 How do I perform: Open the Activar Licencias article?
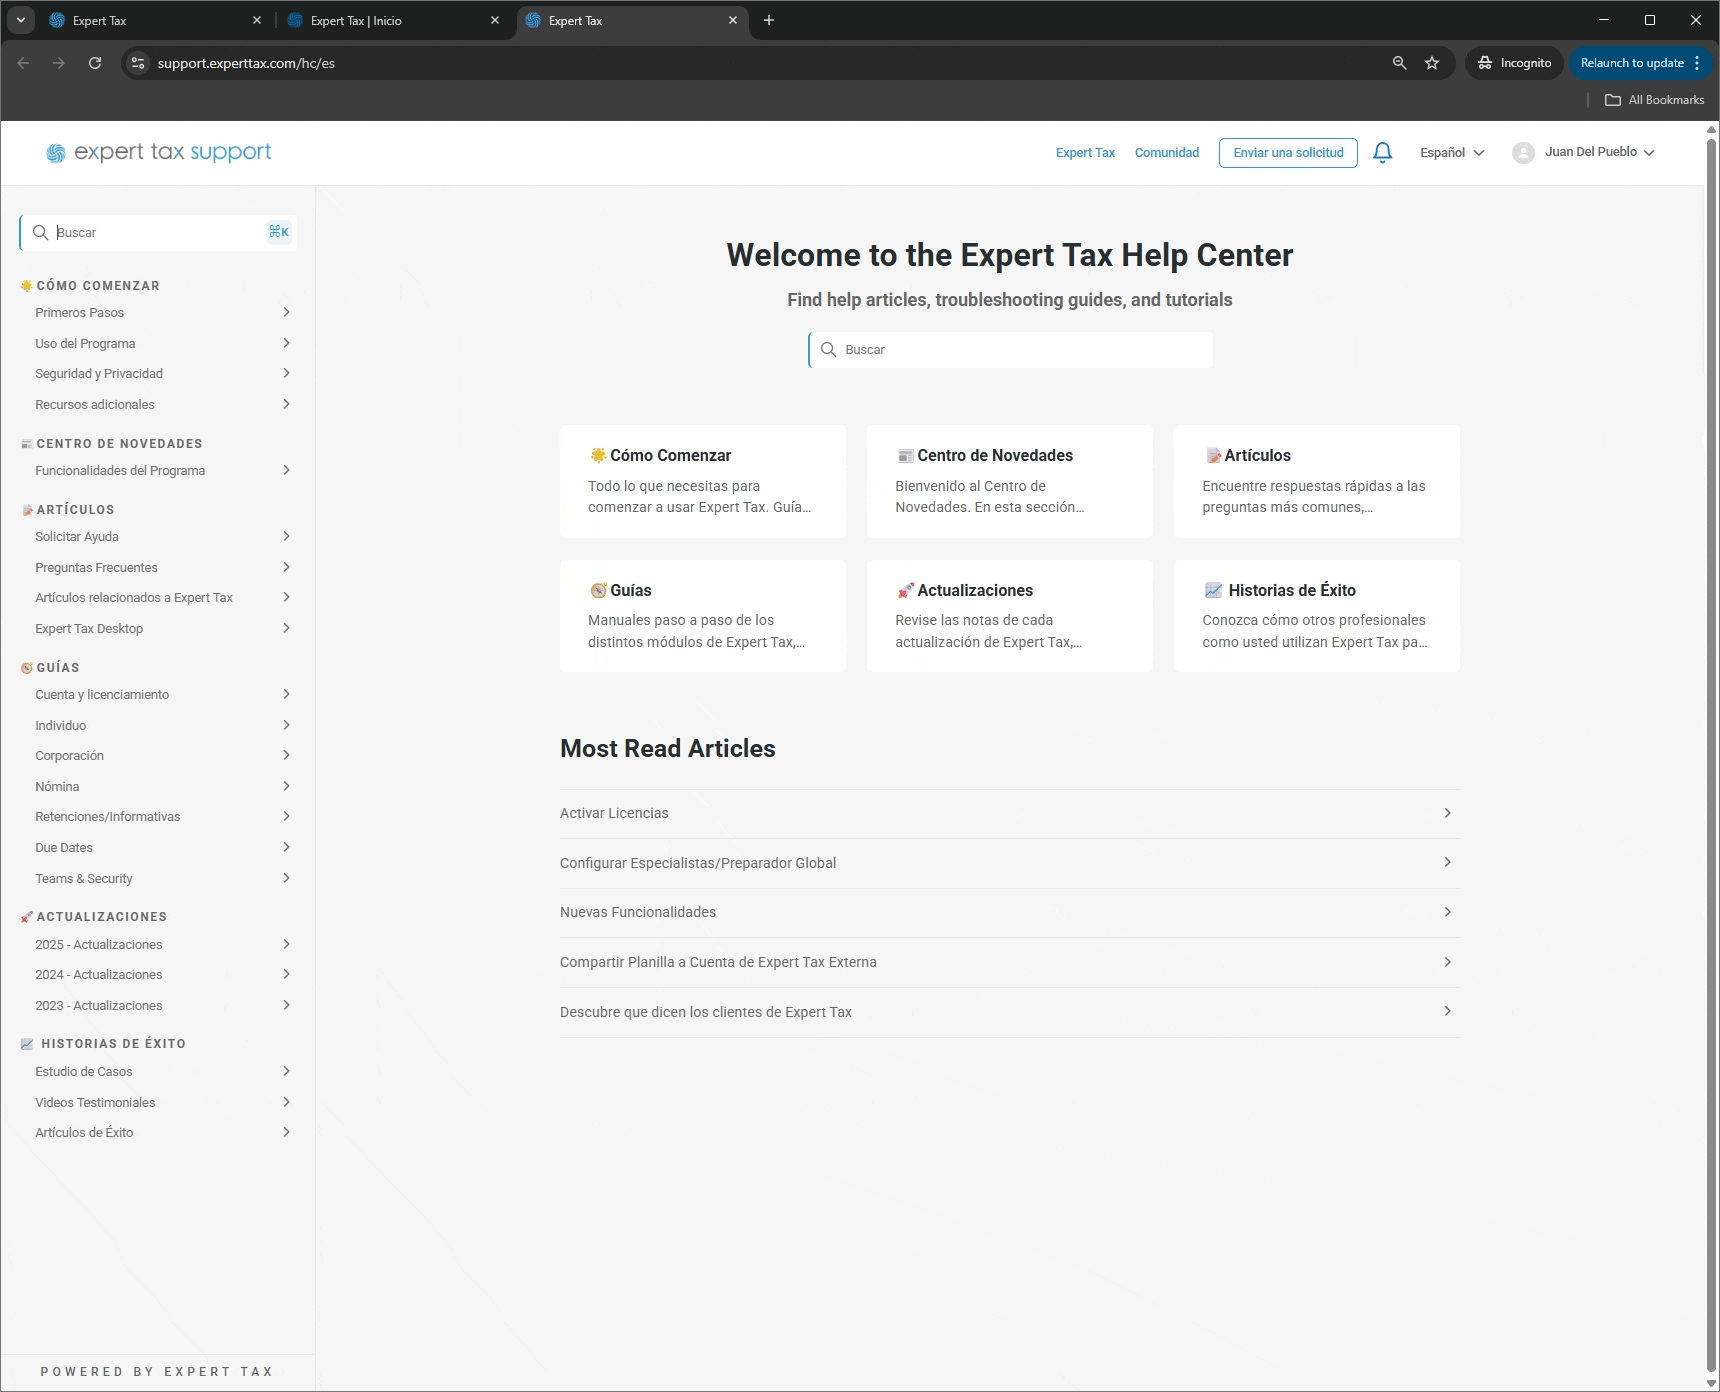[x=1009, y=813]
